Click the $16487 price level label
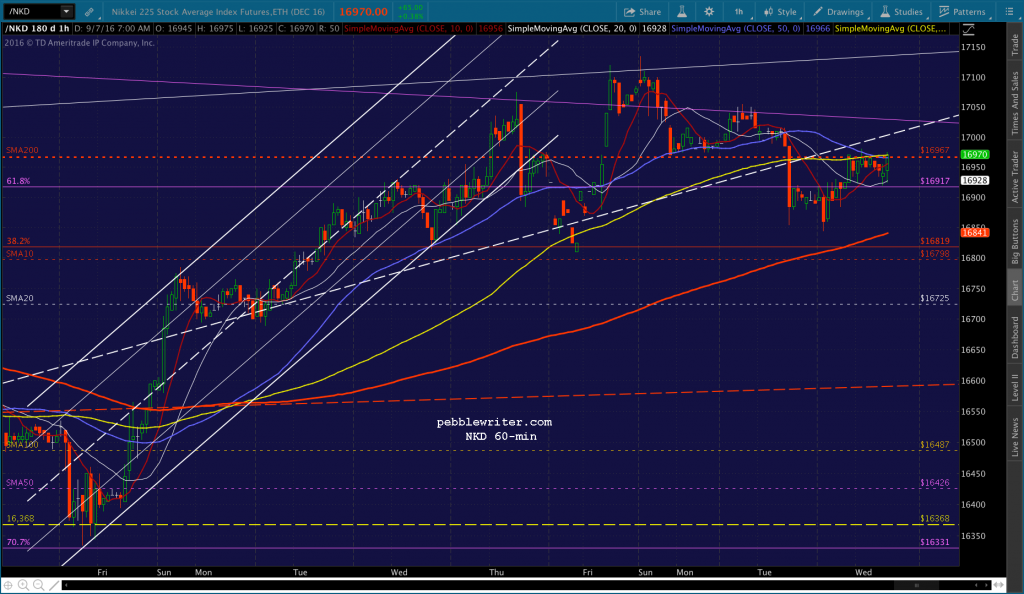The width and height of the screenshot is (1024, 594). [x=935, y=445]
